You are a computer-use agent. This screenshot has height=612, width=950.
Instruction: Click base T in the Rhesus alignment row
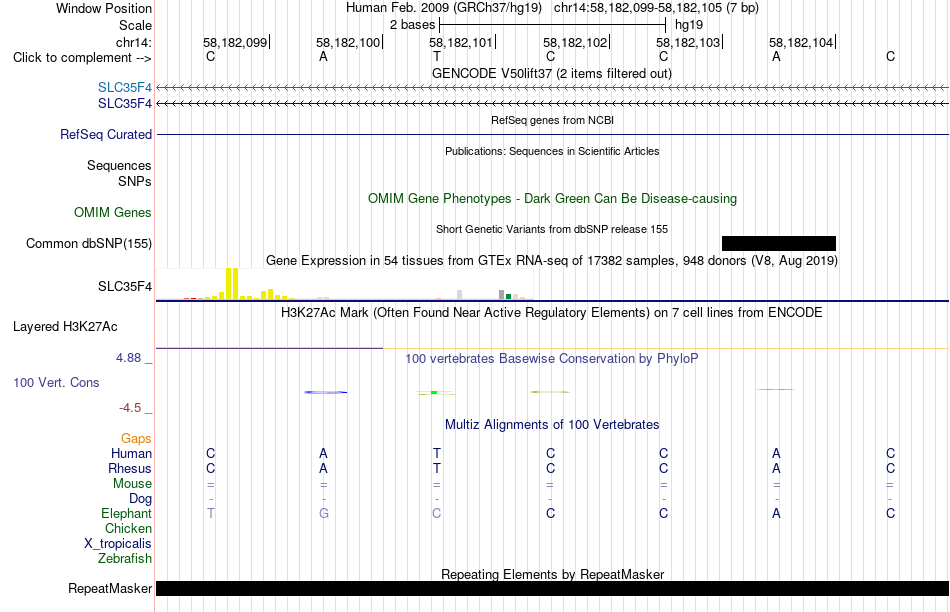click(437, 468)
